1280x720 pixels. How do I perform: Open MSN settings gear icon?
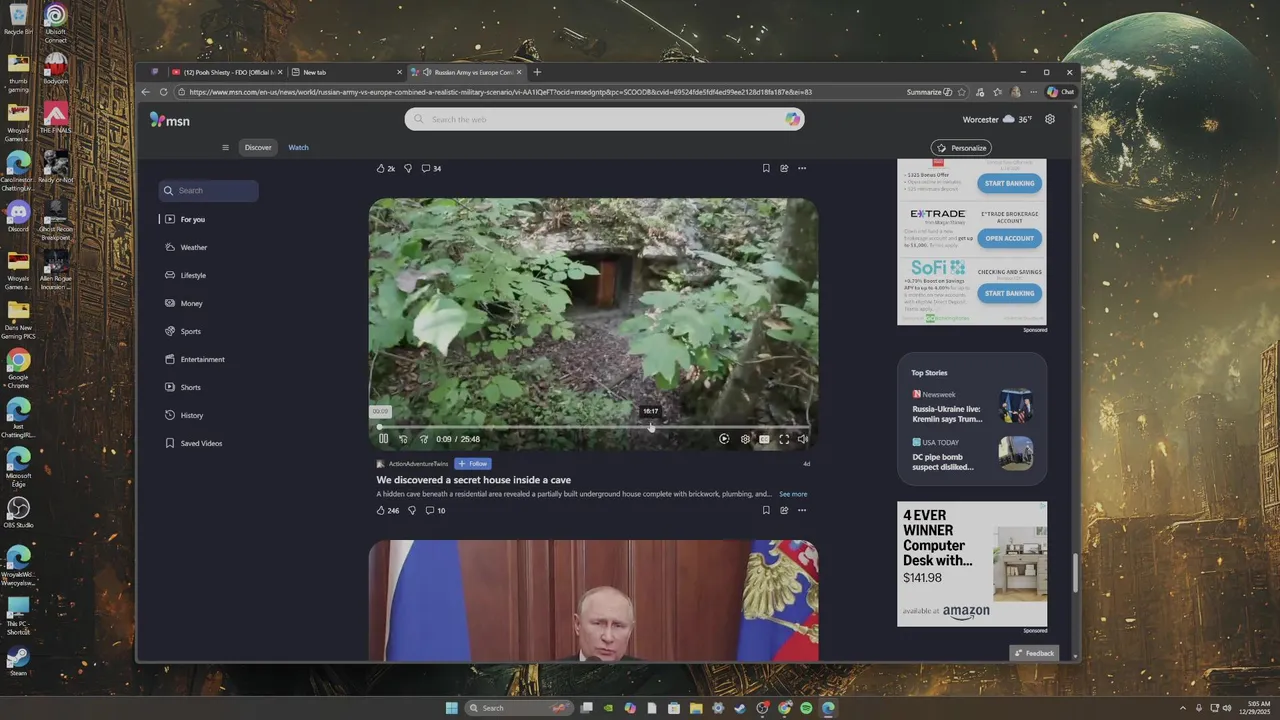click(x=1049, y=119)
